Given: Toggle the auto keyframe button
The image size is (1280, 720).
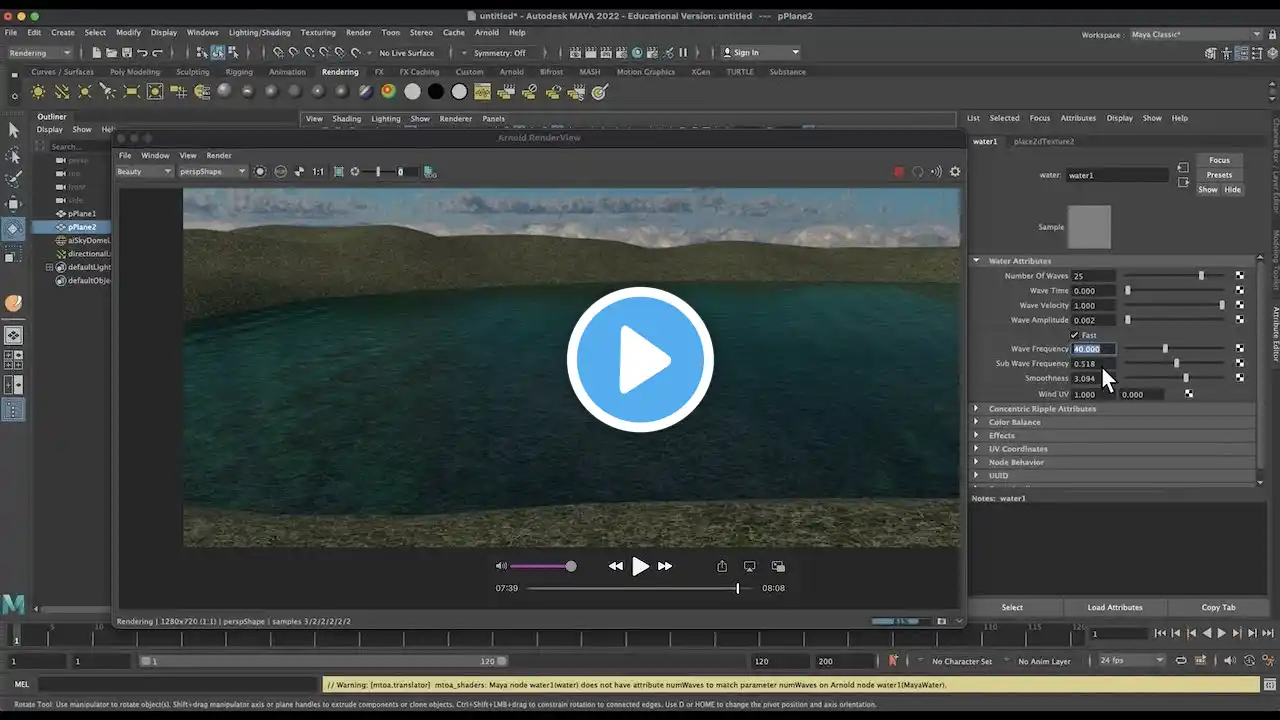Looking at the screenshot, I should 894,661.
